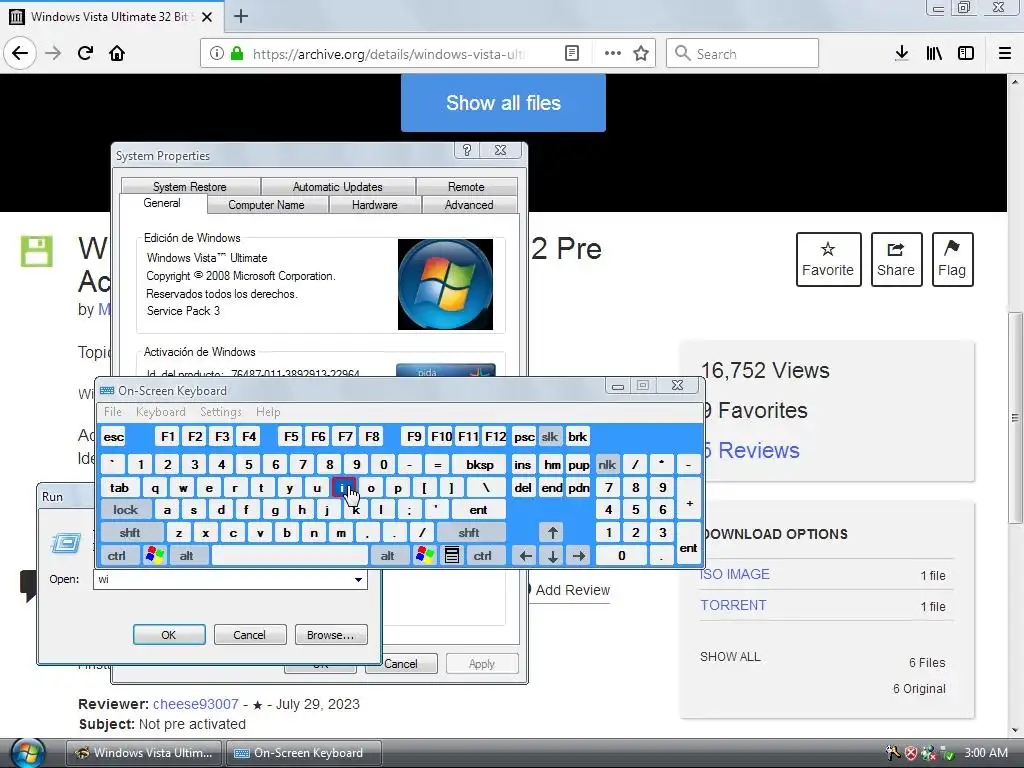This screenshot has height=768, width=1024.
Task: Click the right Windows logo key on keyboard
Action: pos(424,556)
